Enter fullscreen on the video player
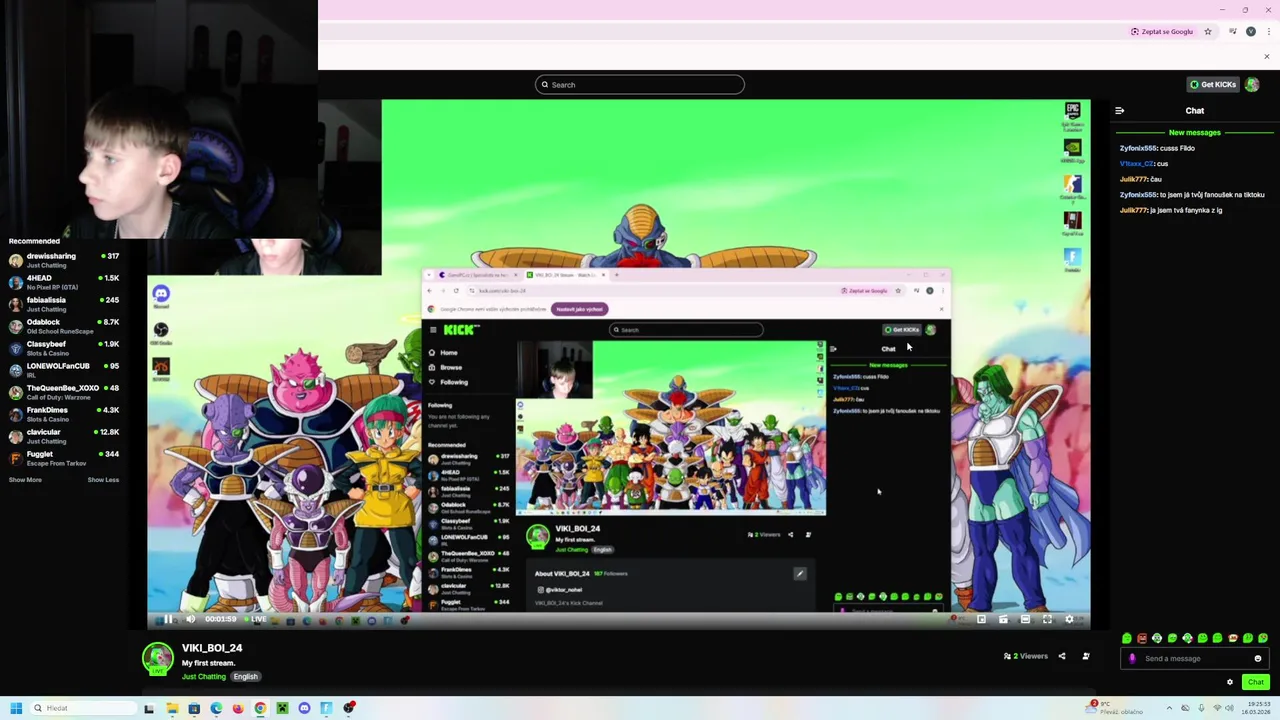The width and height of the screenshot is (1280, 720). [x=1047, y=619]
